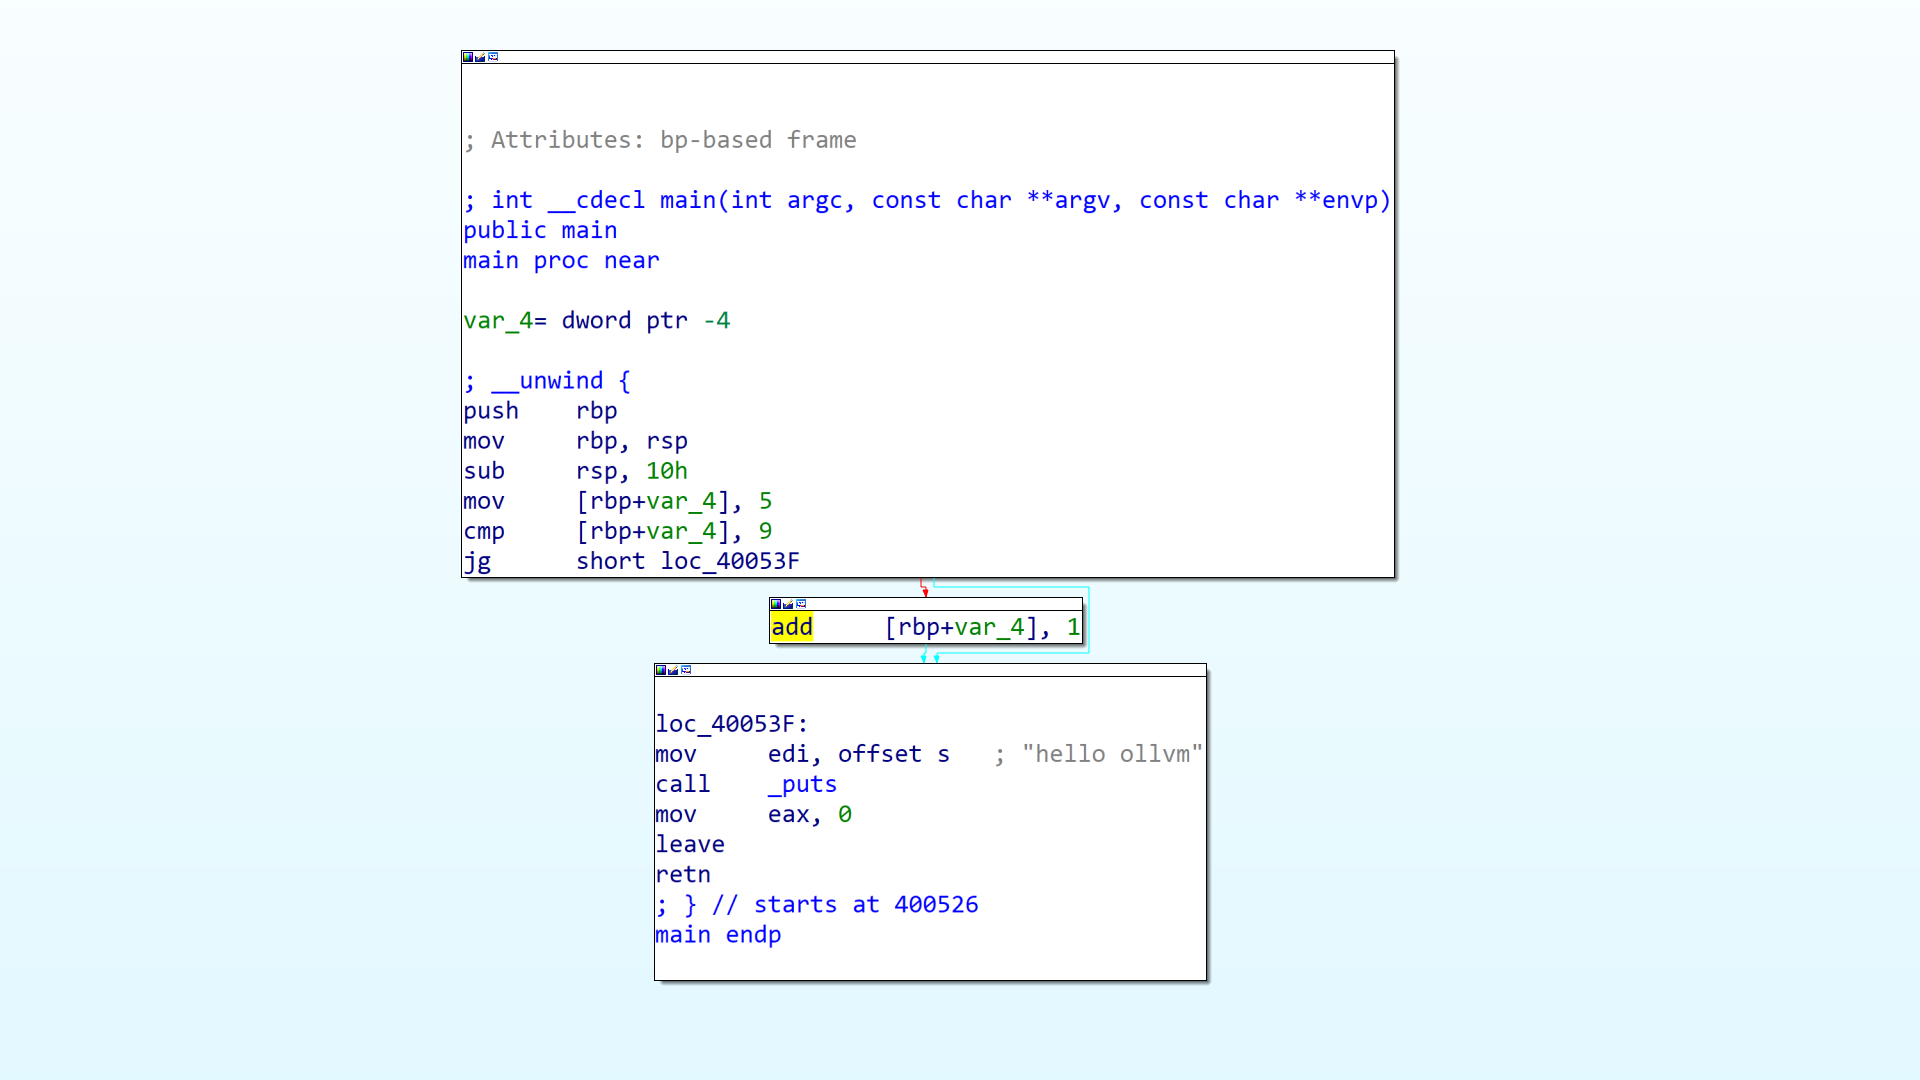Click the sub rsp, 10h instruction
Image resolution: width=1920 pixels, height=1080 pixels.
click(575, 471)
